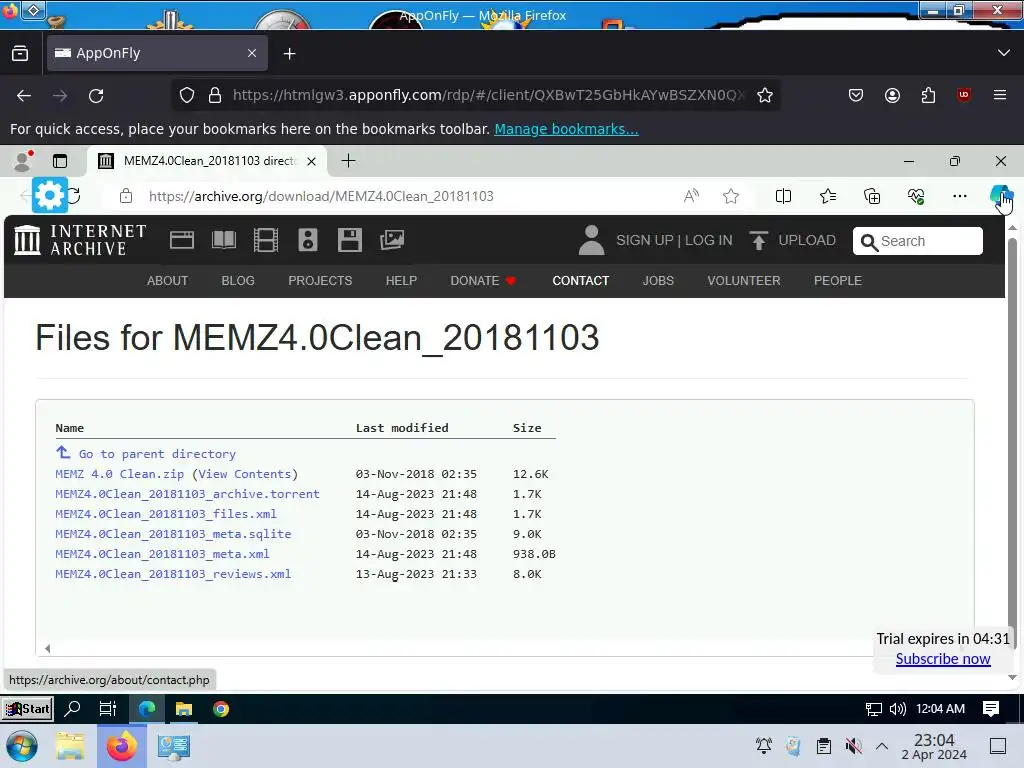Click SIGN UP | LOG IN link

click(674, 240)
